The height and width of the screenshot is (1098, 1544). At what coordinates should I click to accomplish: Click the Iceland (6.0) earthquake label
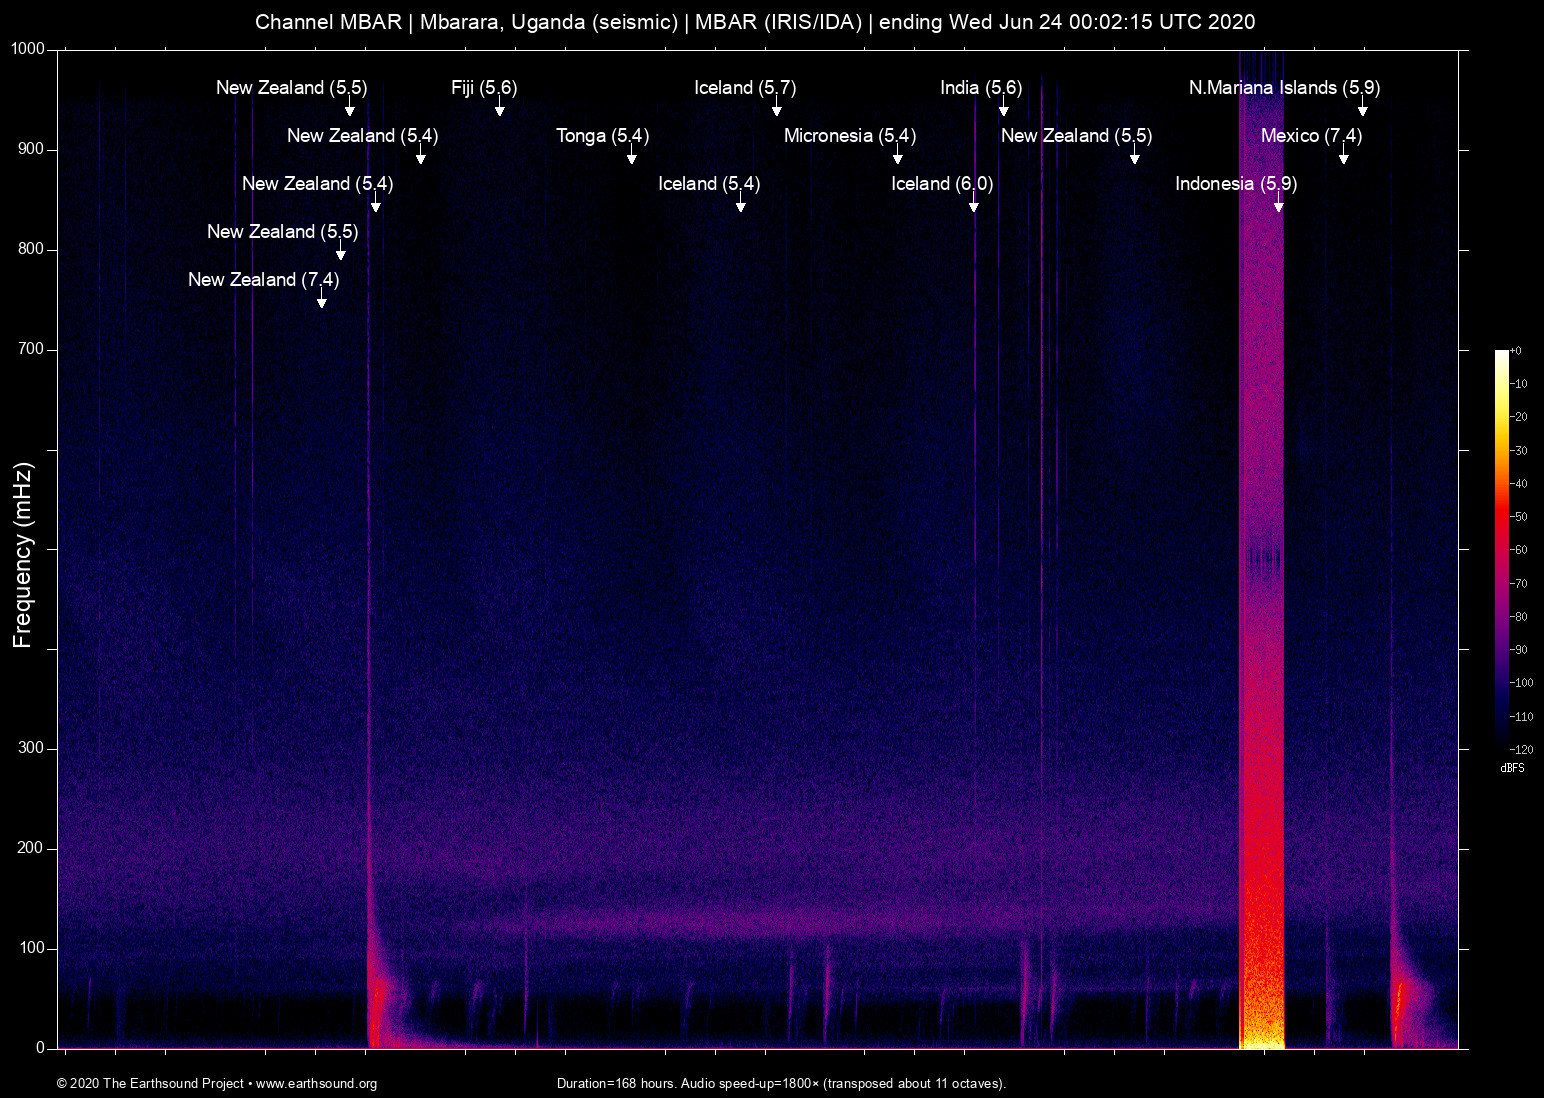[x=940, y=184]
